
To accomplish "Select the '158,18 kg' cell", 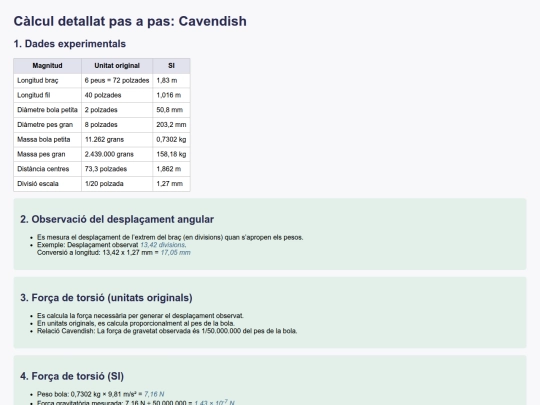I will pos(172,155).
